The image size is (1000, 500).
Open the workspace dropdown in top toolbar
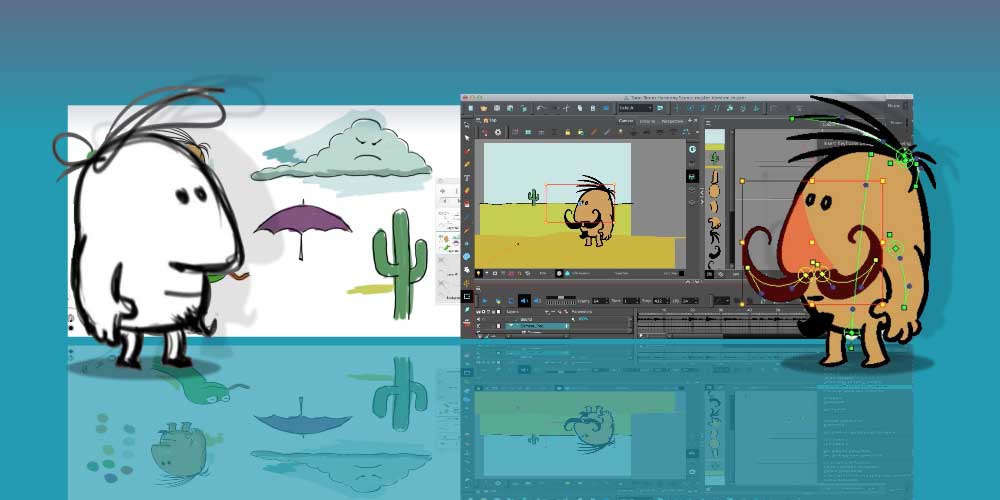[635, 108]
